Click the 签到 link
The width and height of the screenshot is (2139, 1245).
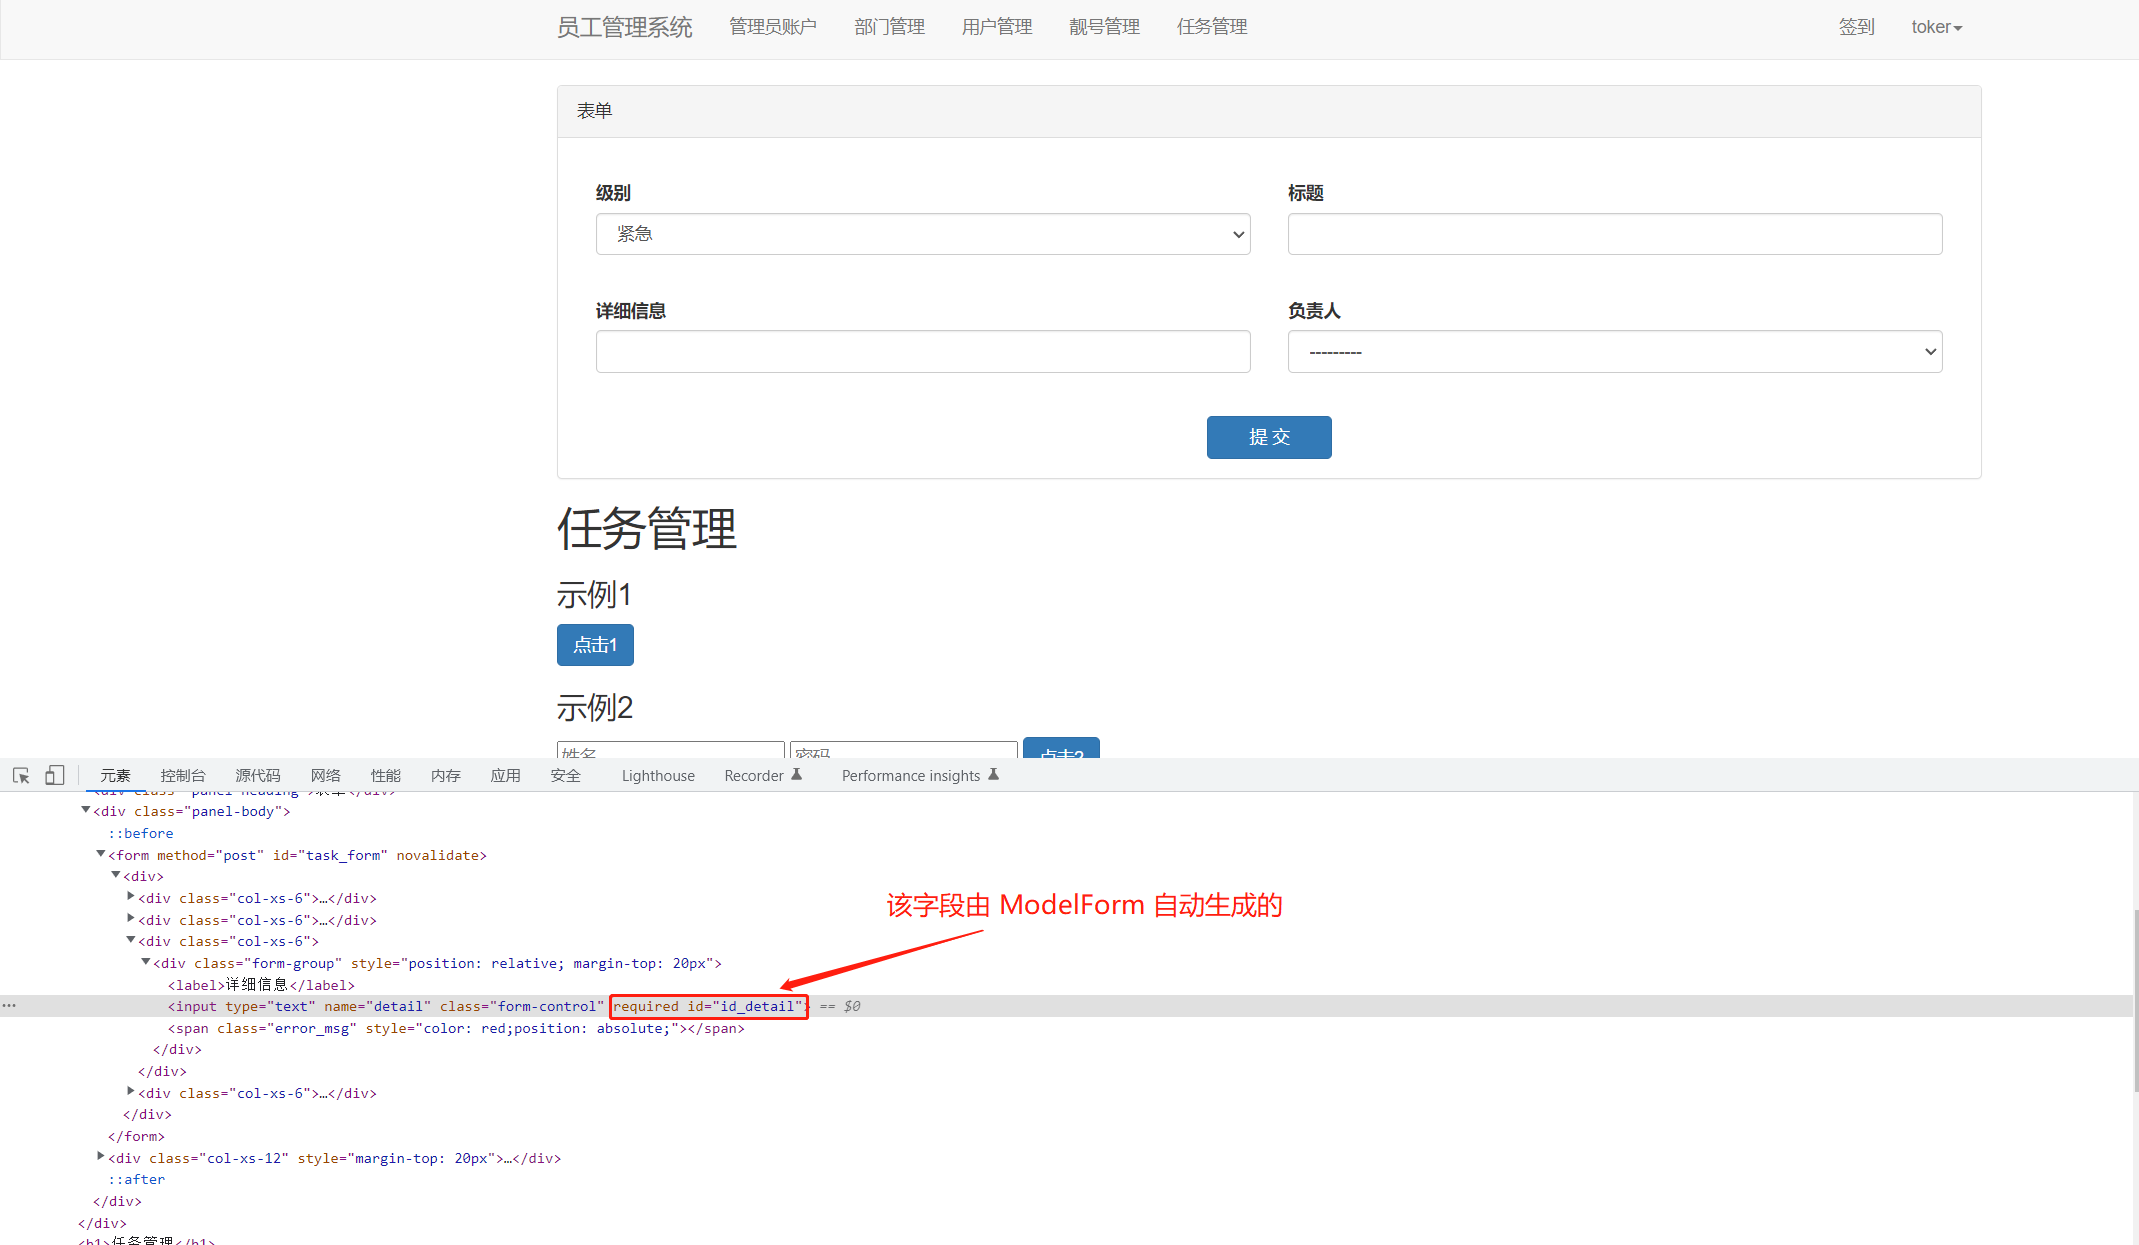click(x=1857, y=27)
